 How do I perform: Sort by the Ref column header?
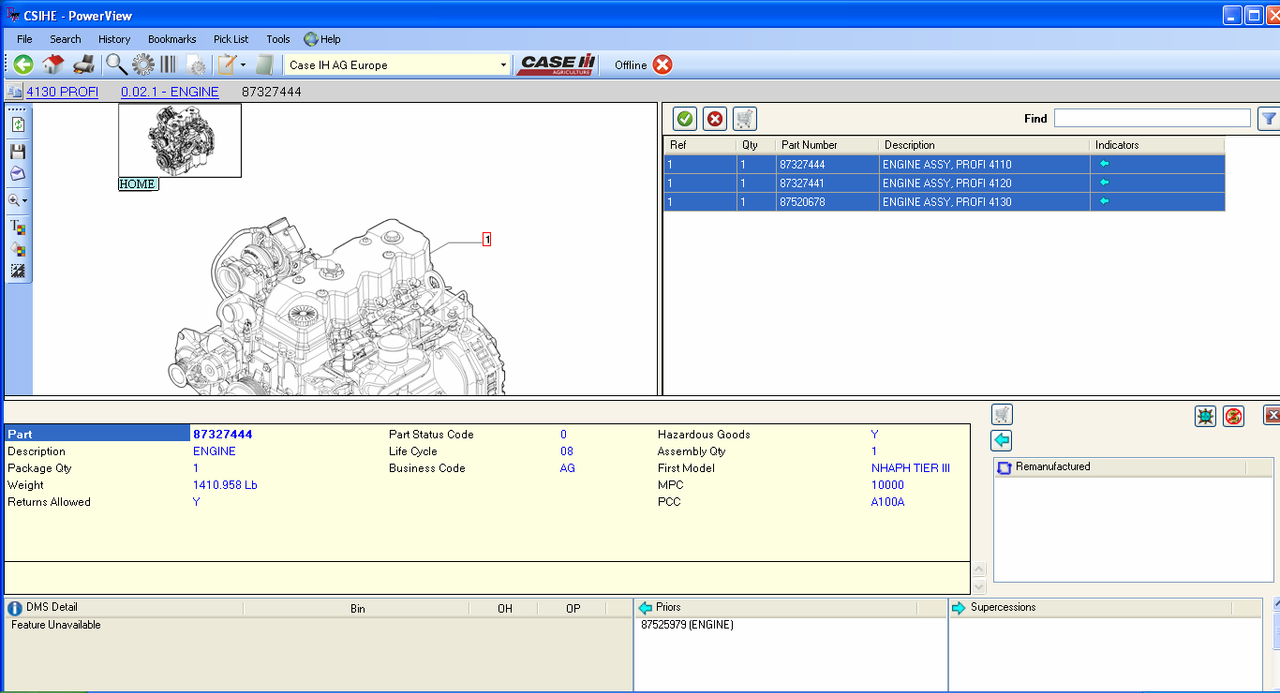(x=699, y=145)
